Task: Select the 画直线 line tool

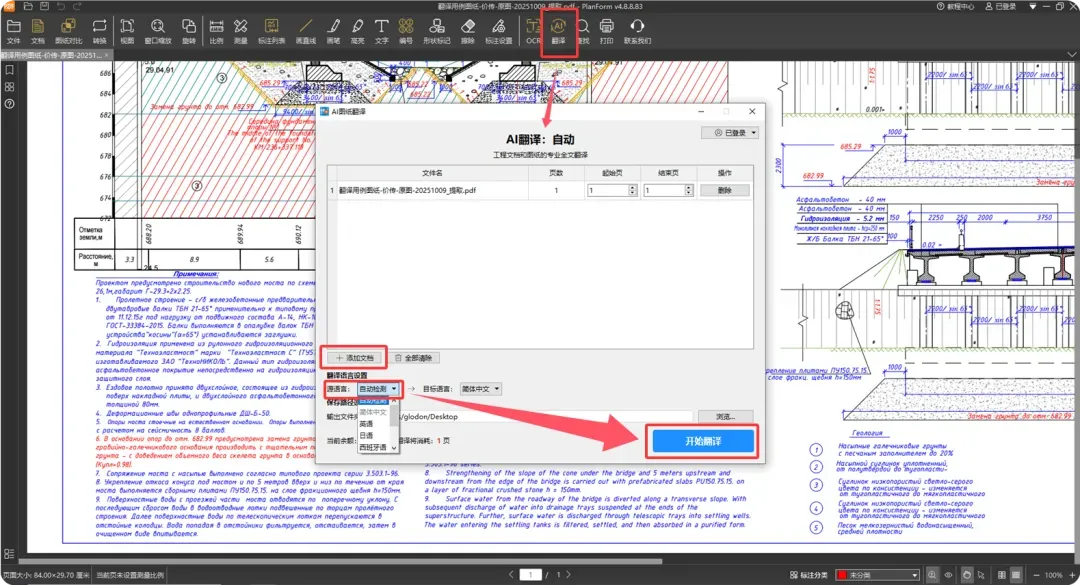Action: coord(306,31)
